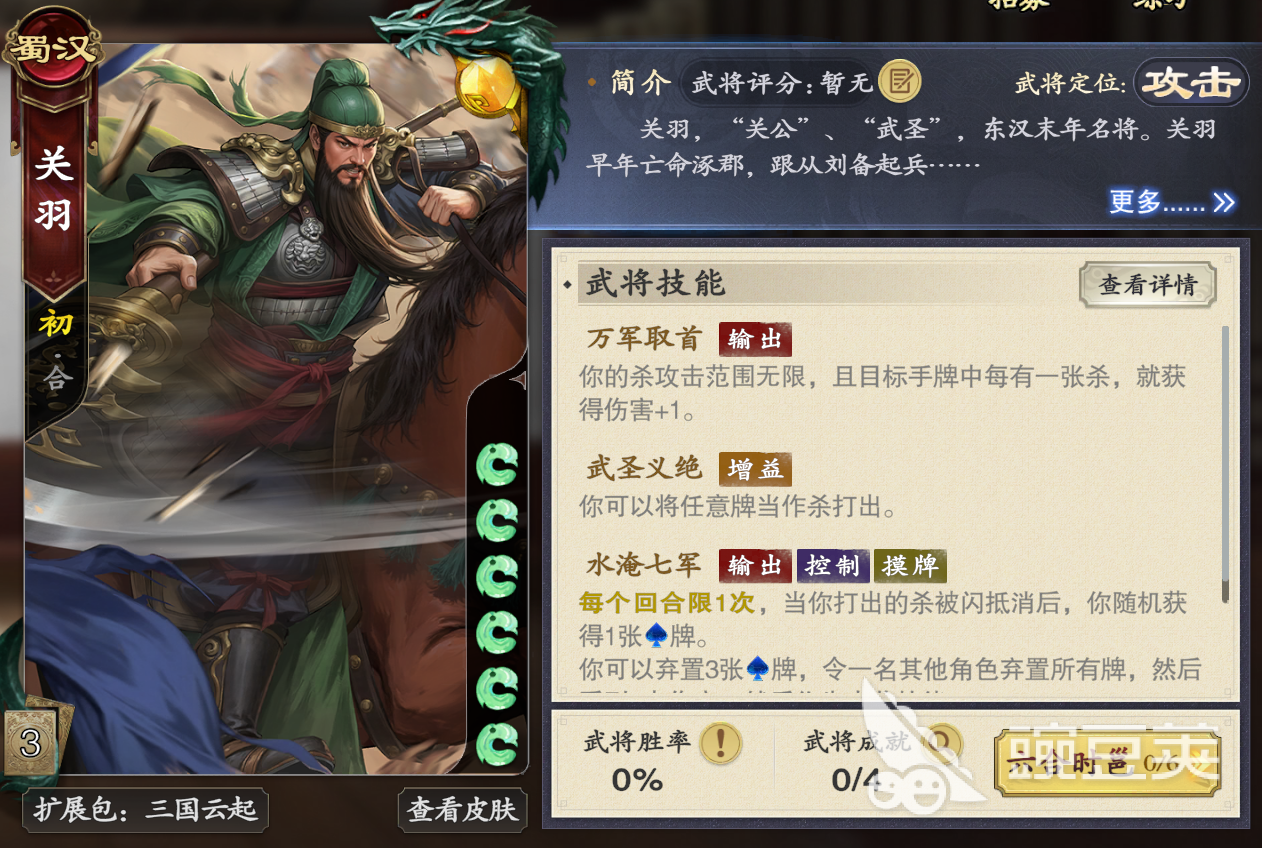Click the 武将胜率 exclamation info icon
Screen dimensions: 1262x848
[720, 743]
